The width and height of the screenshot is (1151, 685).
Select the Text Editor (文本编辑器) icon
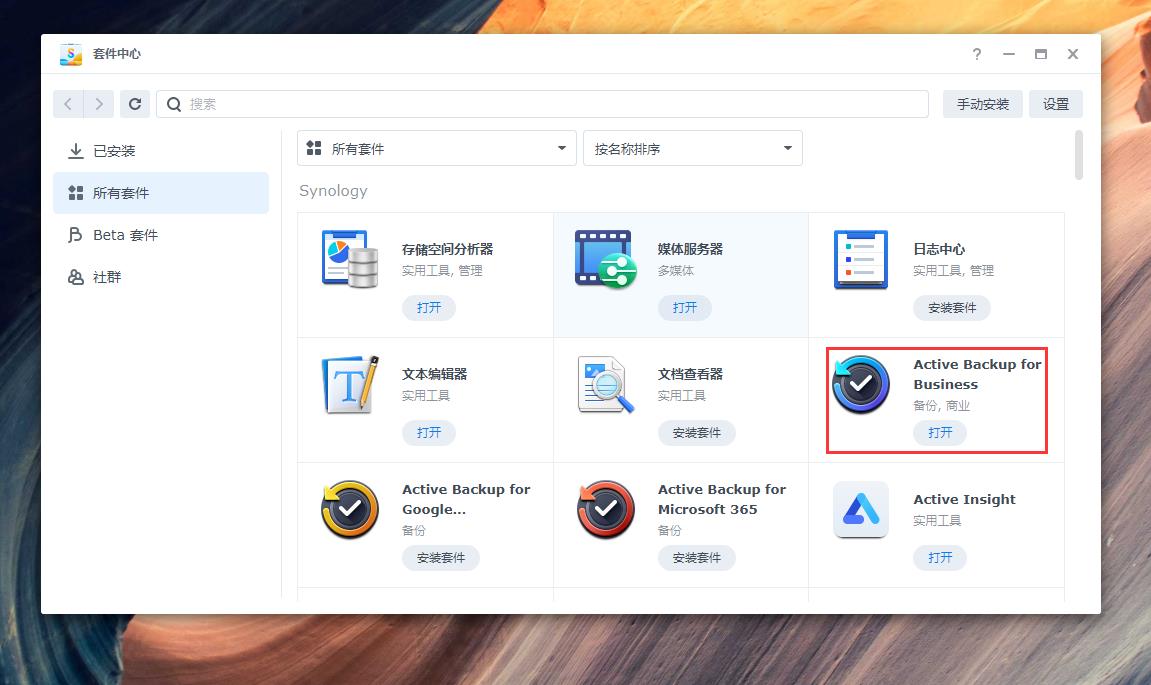[x=349, y=384]
